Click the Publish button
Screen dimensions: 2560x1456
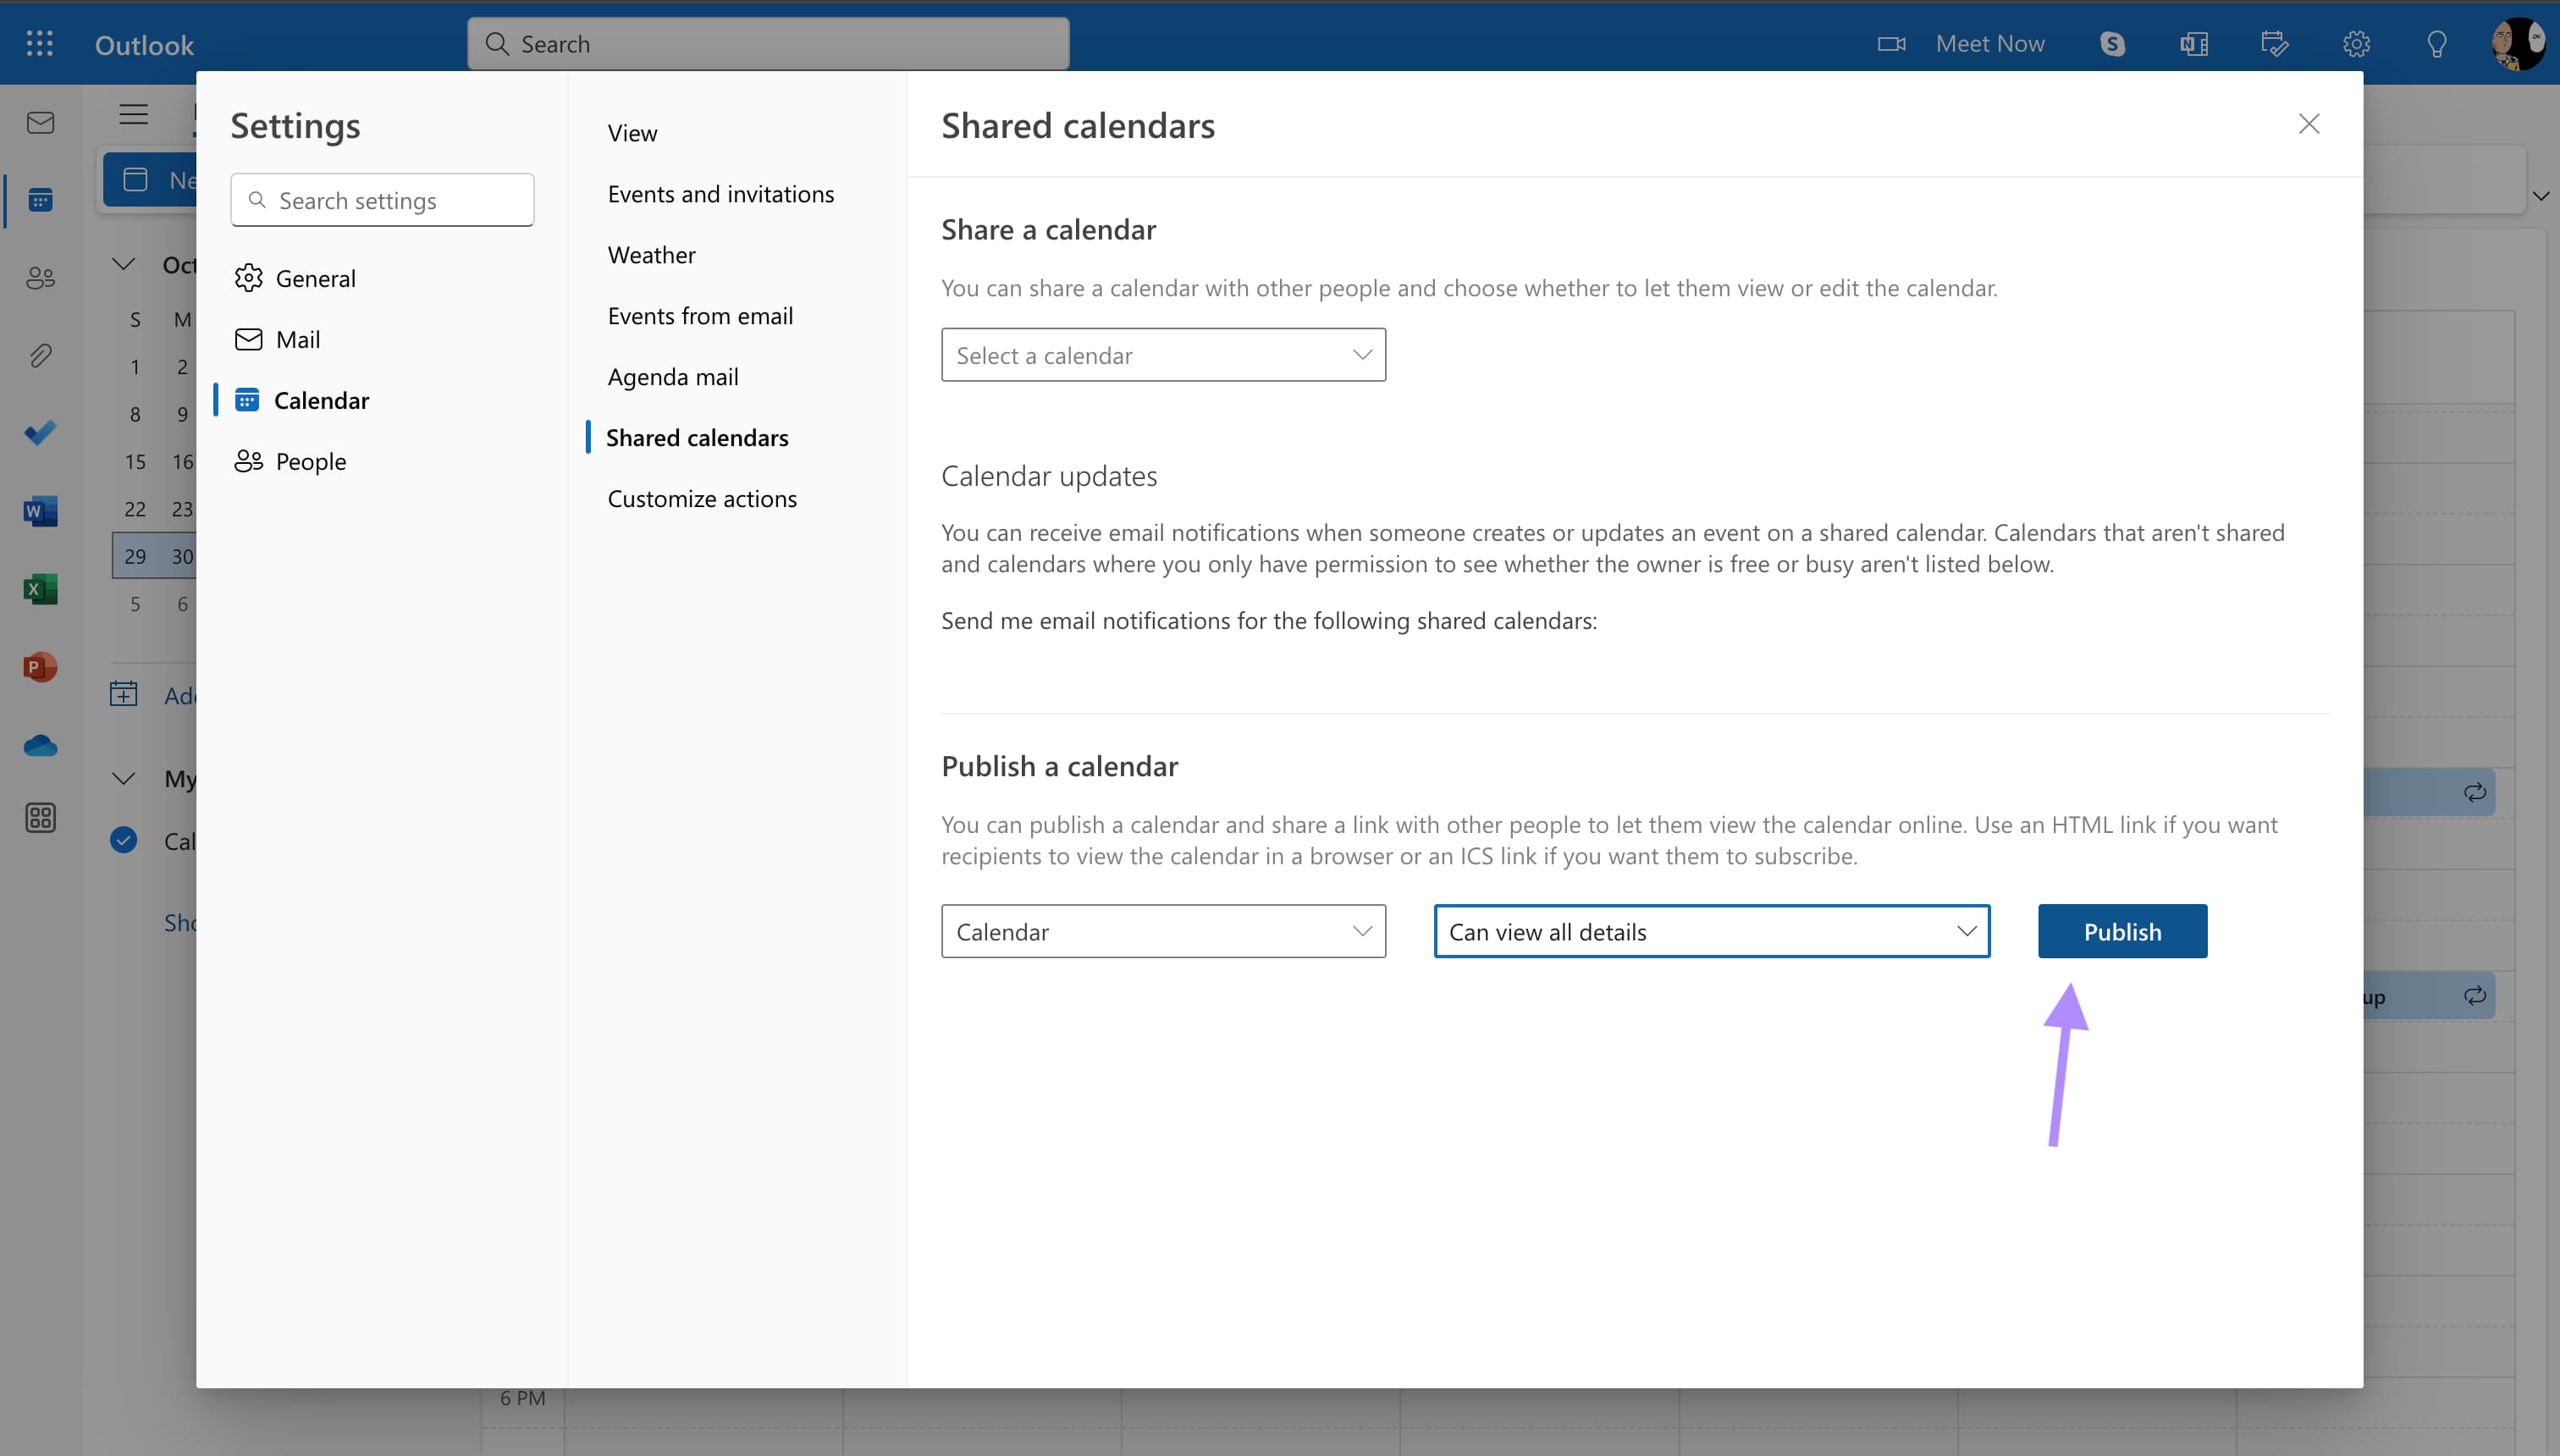(2122, 930)
